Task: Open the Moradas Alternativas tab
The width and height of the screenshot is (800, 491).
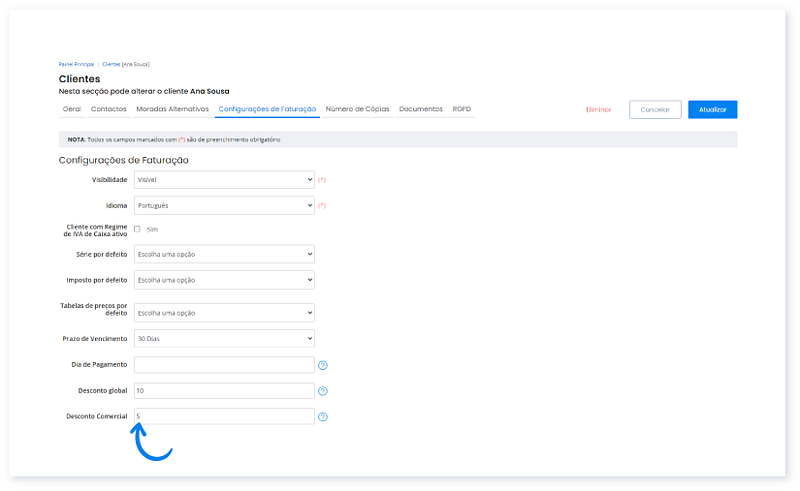Action: click(x=172, y=109)
